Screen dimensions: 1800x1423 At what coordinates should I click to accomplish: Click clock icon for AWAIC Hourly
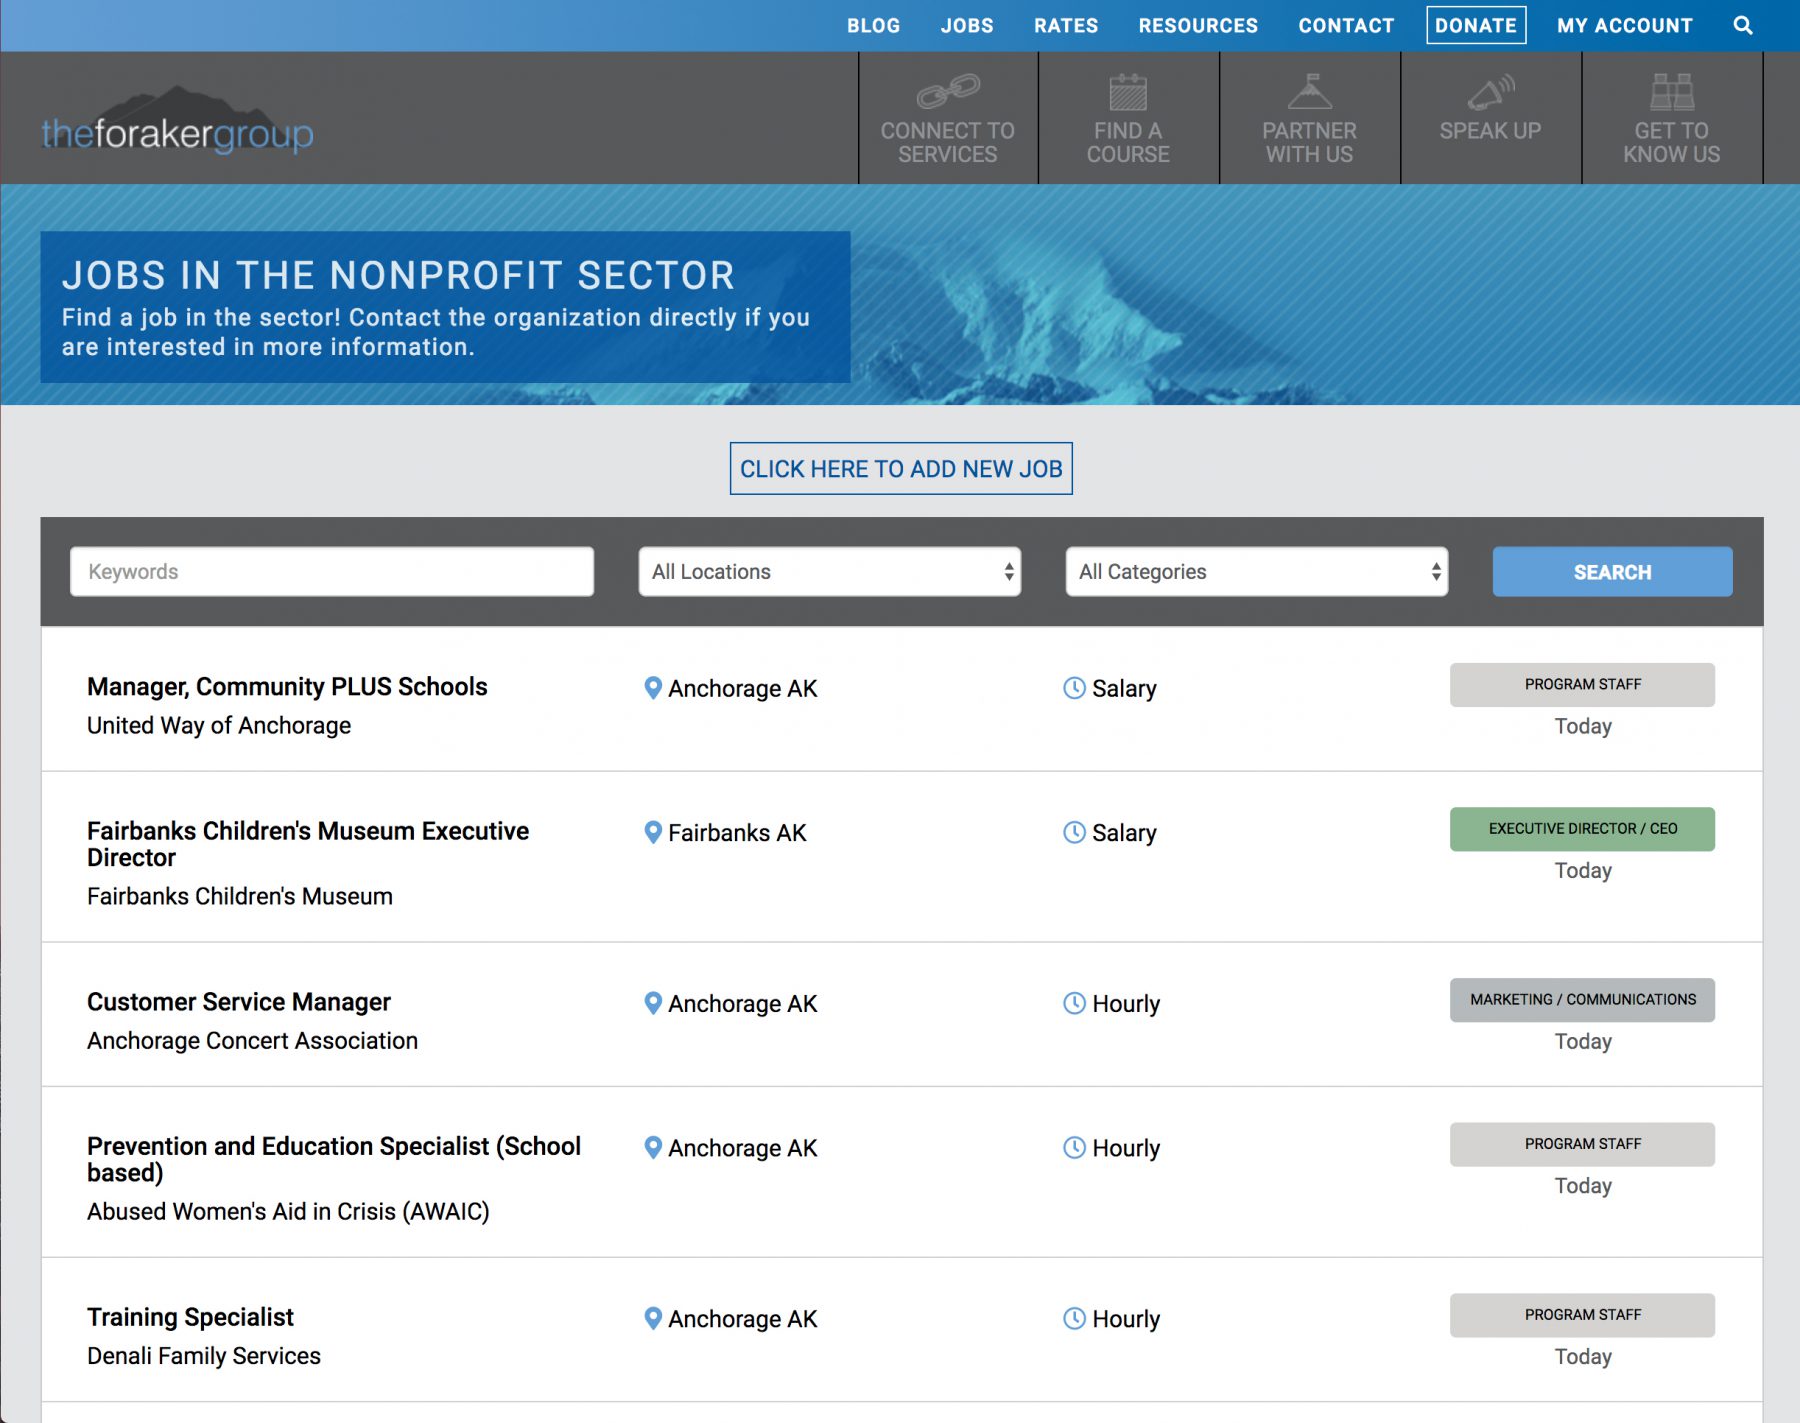pos(1074,1147)
